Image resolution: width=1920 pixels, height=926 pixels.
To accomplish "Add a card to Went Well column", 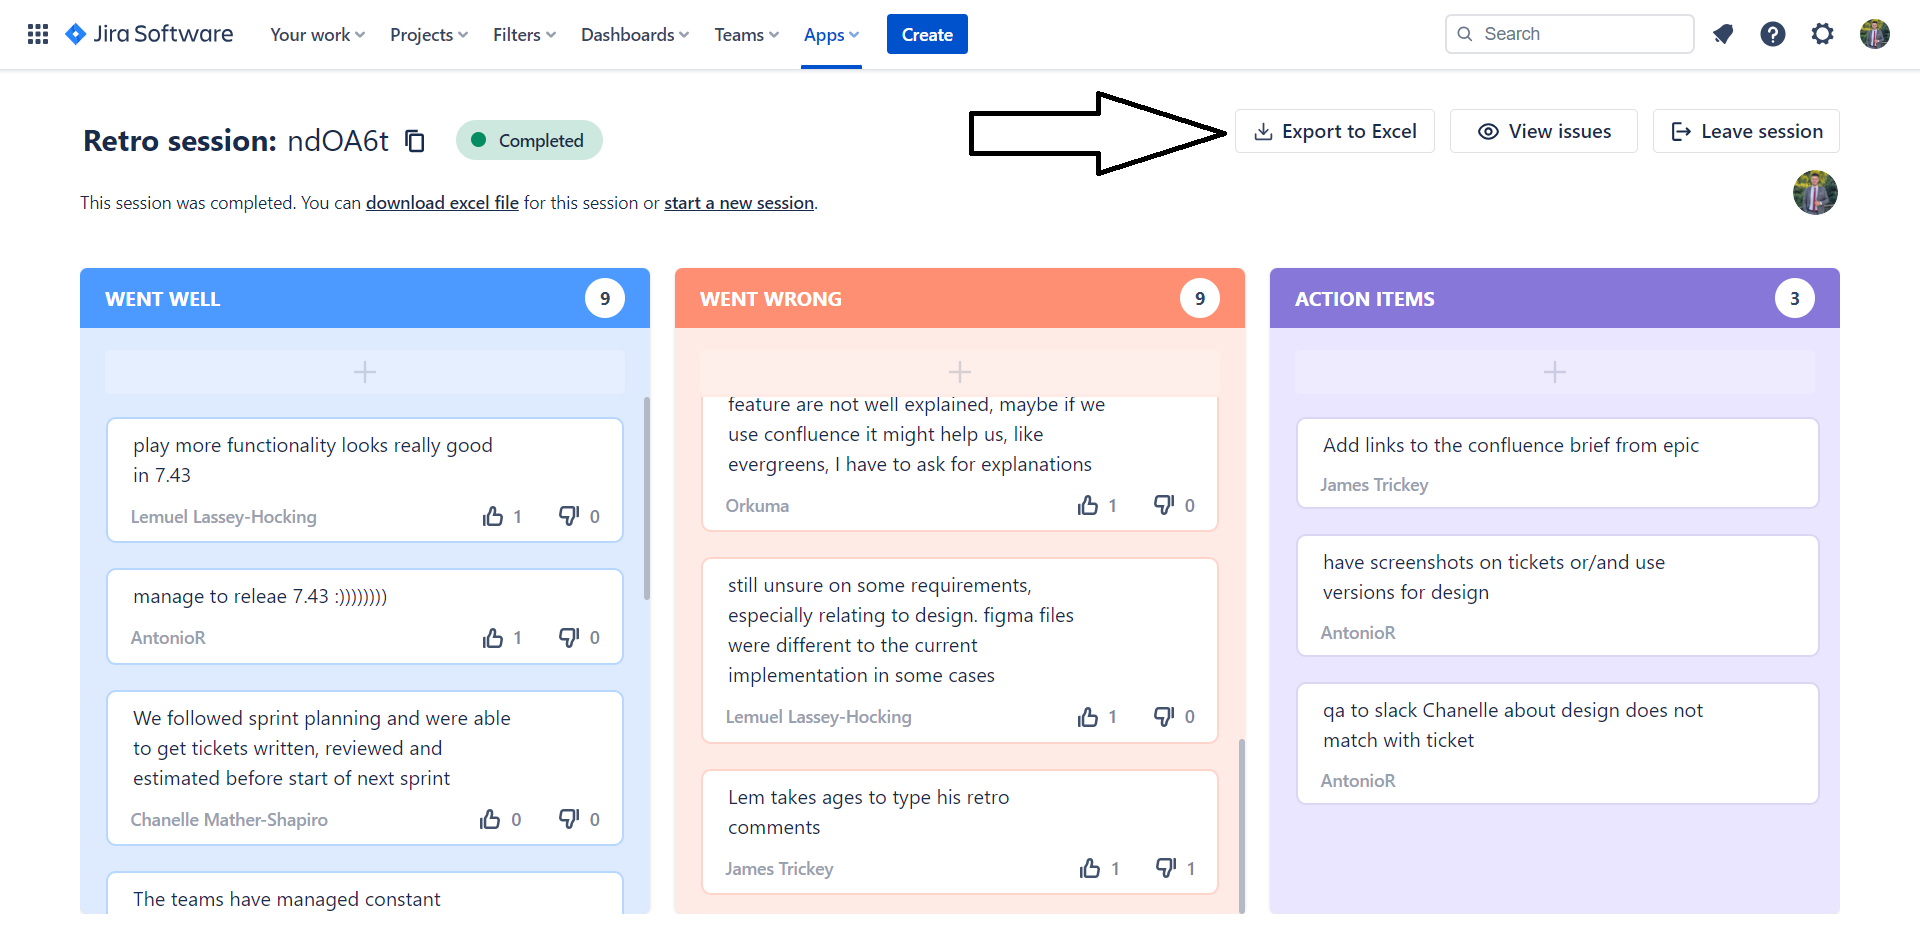I will tap(365, 372).
